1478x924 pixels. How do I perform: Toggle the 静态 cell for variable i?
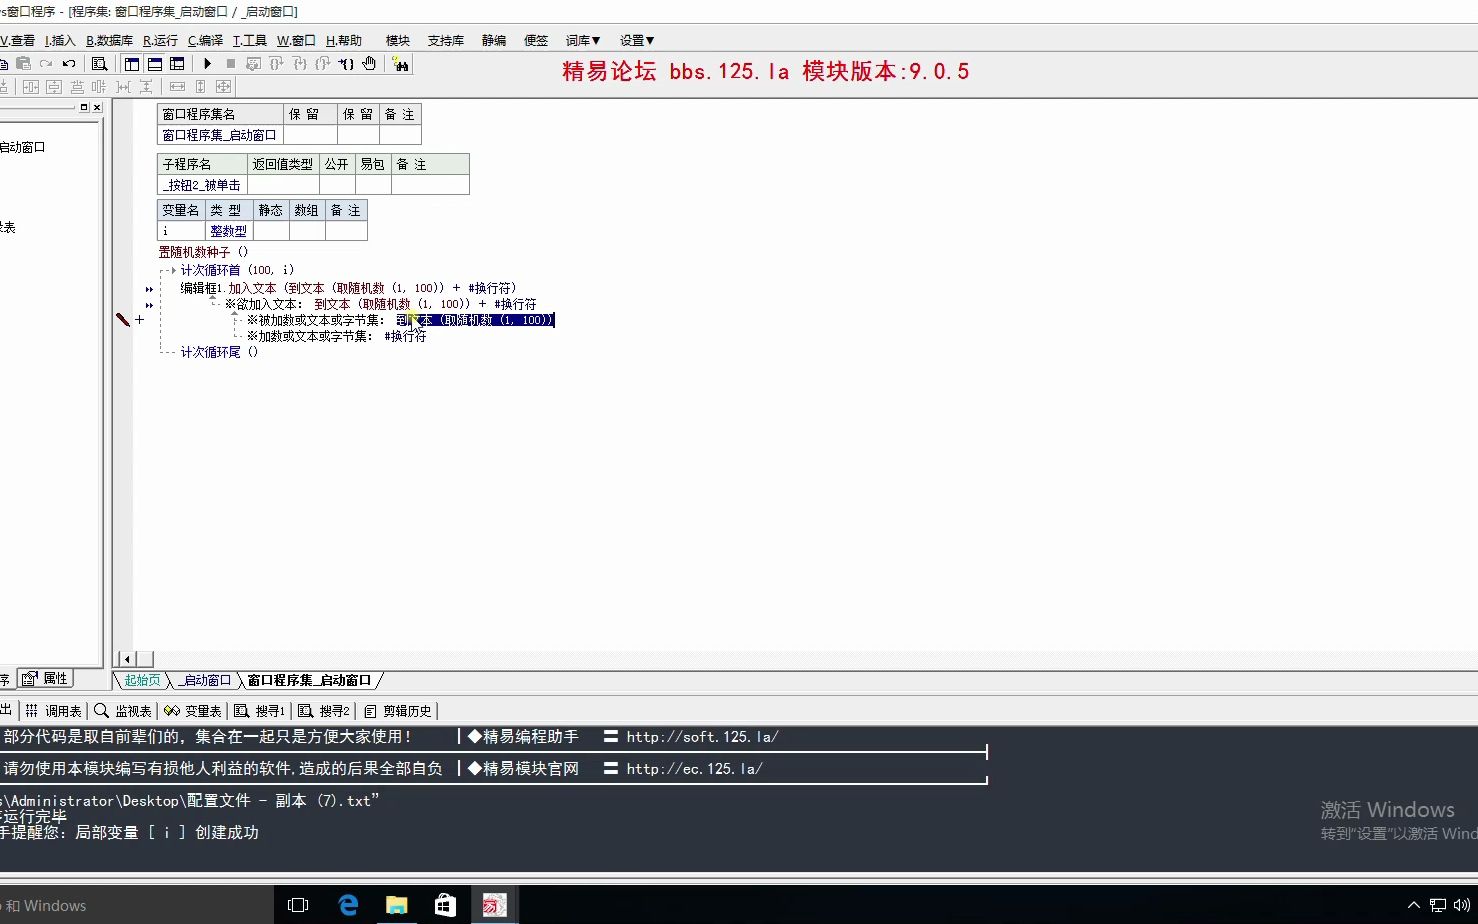(269, 230)
